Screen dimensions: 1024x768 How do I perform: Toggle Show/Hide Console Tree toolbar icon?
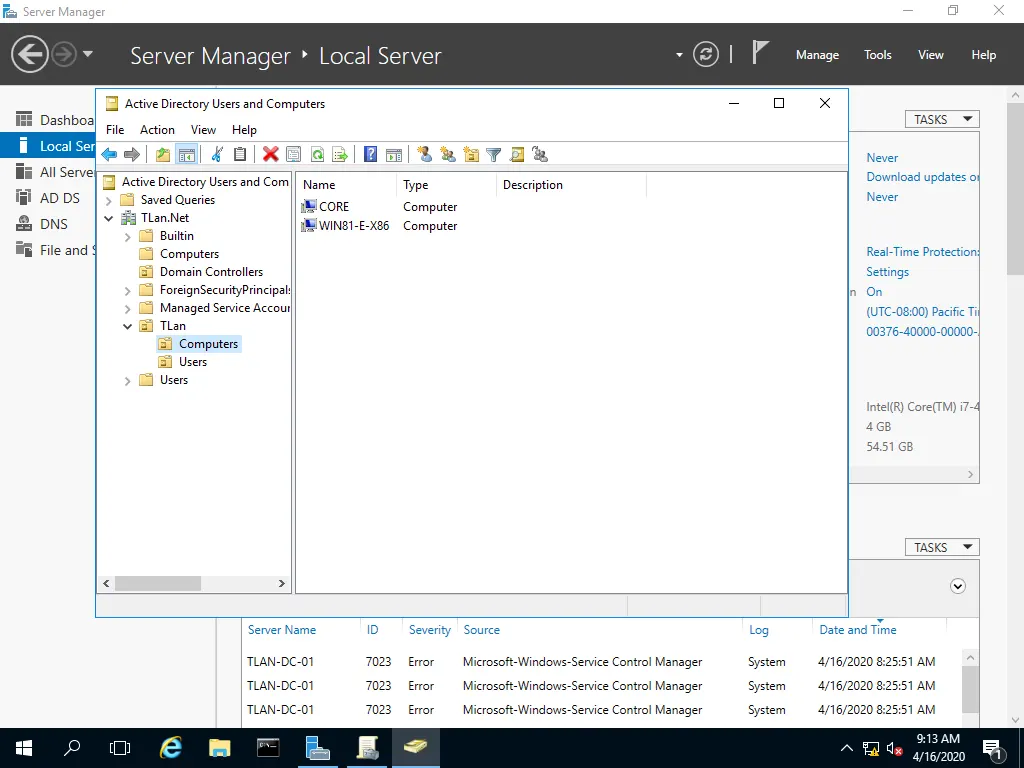[x=187, y=155]
